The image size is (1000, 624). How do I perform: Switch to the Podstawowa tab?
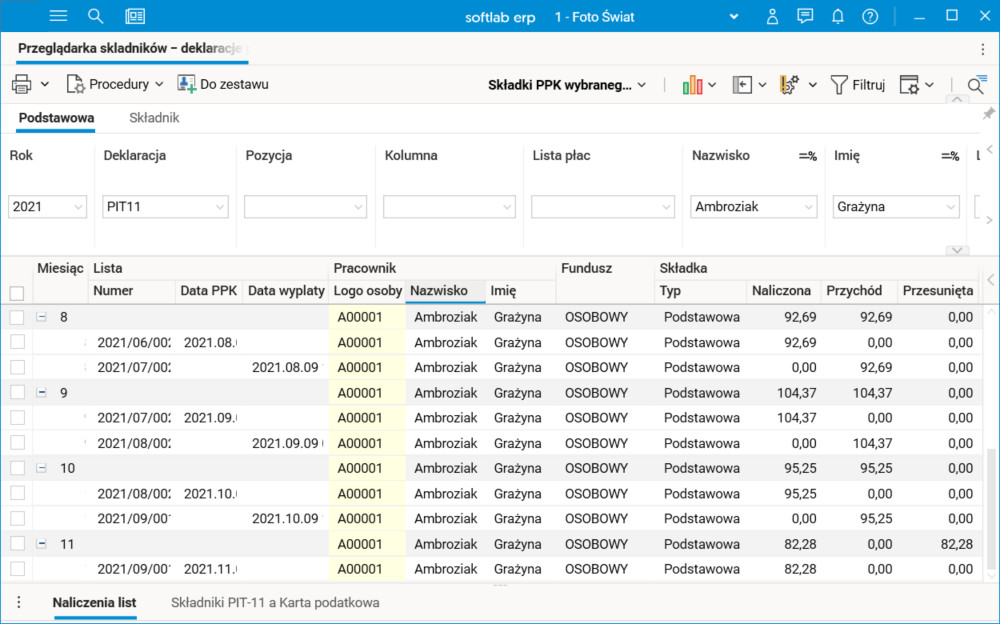(56, 118)
